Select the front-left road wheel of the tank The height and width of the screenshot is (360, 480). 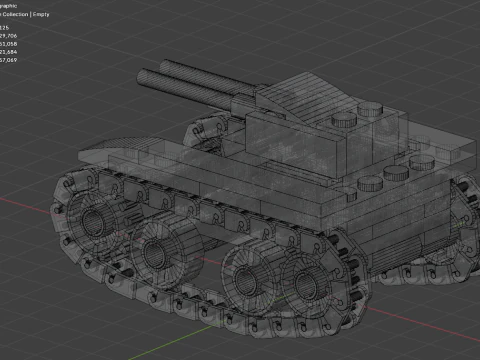[95, 222]
